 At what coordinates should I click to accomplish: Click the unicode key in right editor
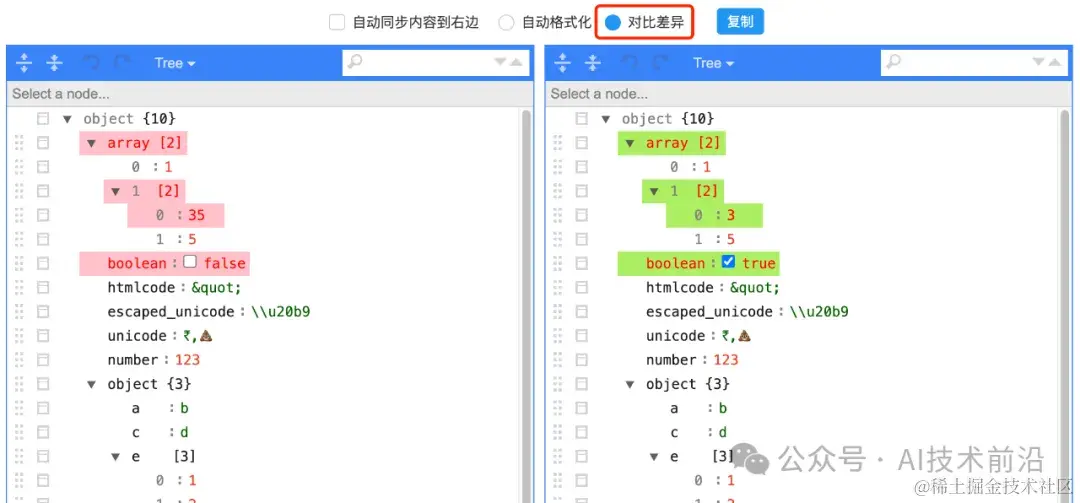coord(675,336)
